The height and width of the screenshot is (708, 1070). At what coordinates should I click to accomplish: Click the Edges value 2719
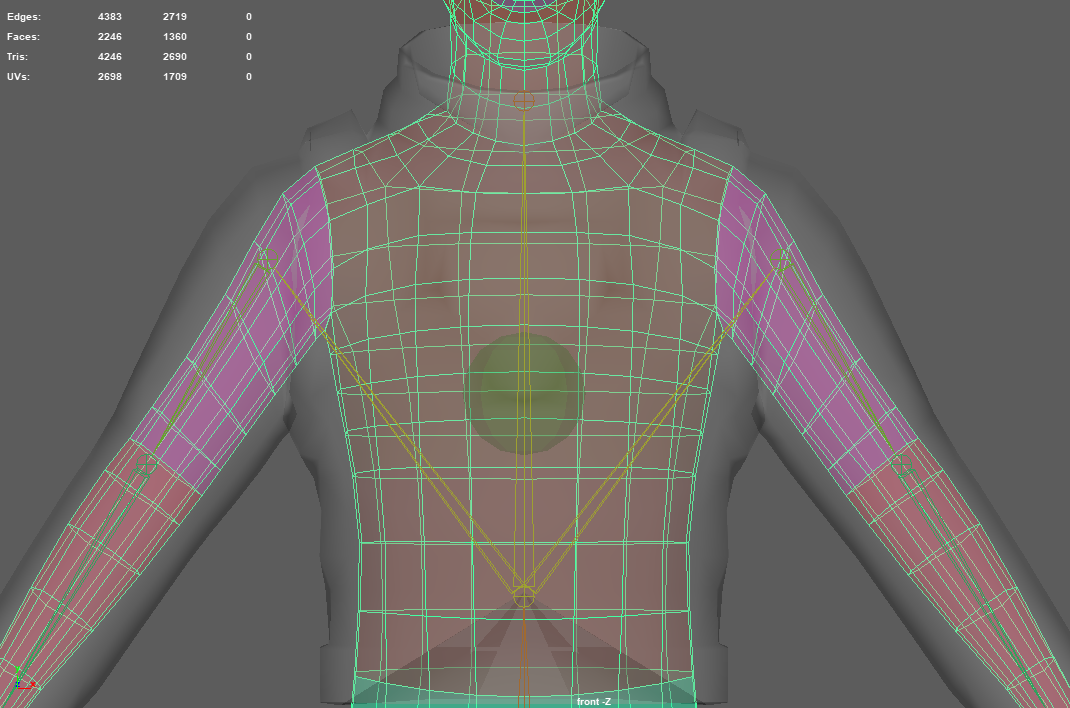(x=175, y=16)
